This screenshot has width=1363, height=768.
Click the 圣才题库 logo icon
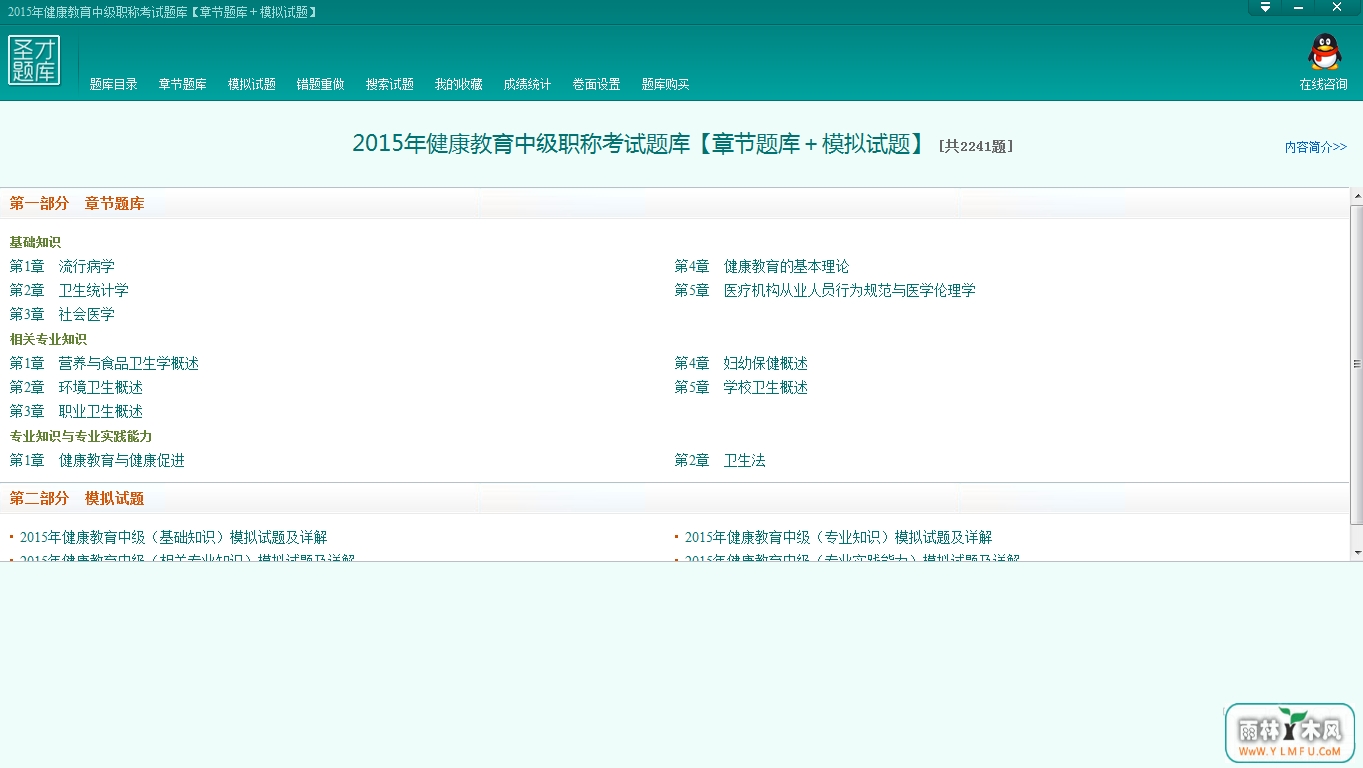tap(34, 60)
